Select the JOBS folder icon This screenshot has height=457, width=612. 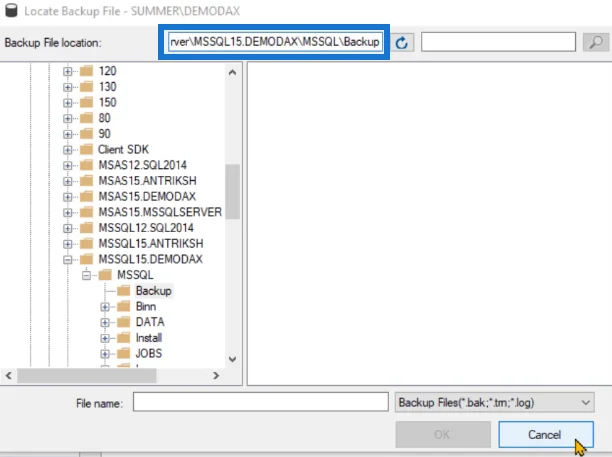[x=124, y=354]
